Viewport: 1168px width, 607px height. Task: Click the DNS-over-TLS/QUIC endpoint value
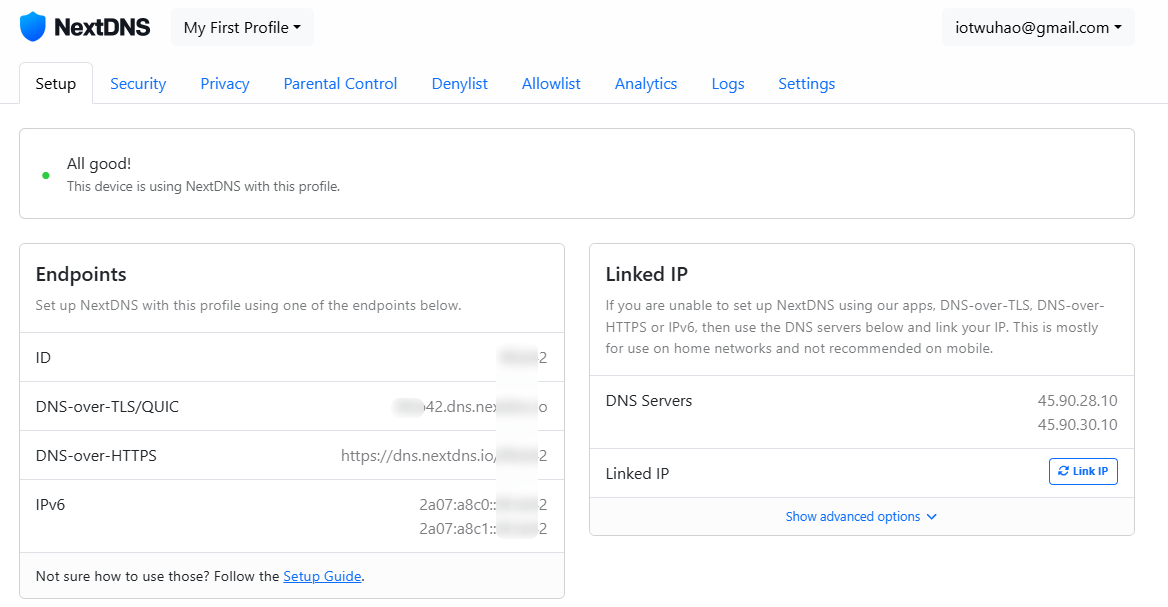click(470, 407)
